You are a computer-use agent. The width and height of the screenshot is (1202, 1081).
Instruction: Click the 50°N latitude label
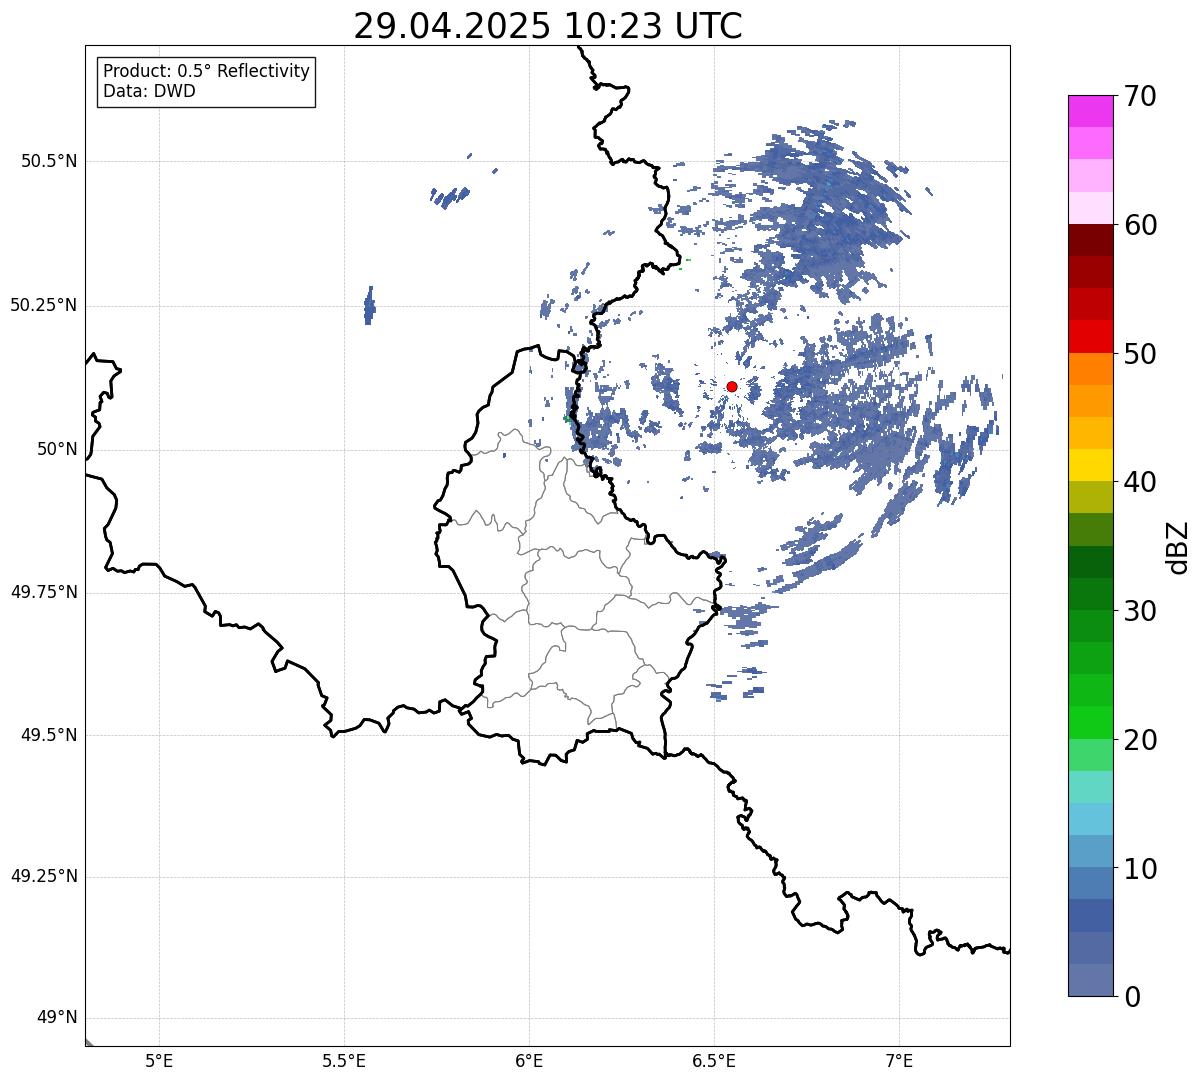[57, 449]
